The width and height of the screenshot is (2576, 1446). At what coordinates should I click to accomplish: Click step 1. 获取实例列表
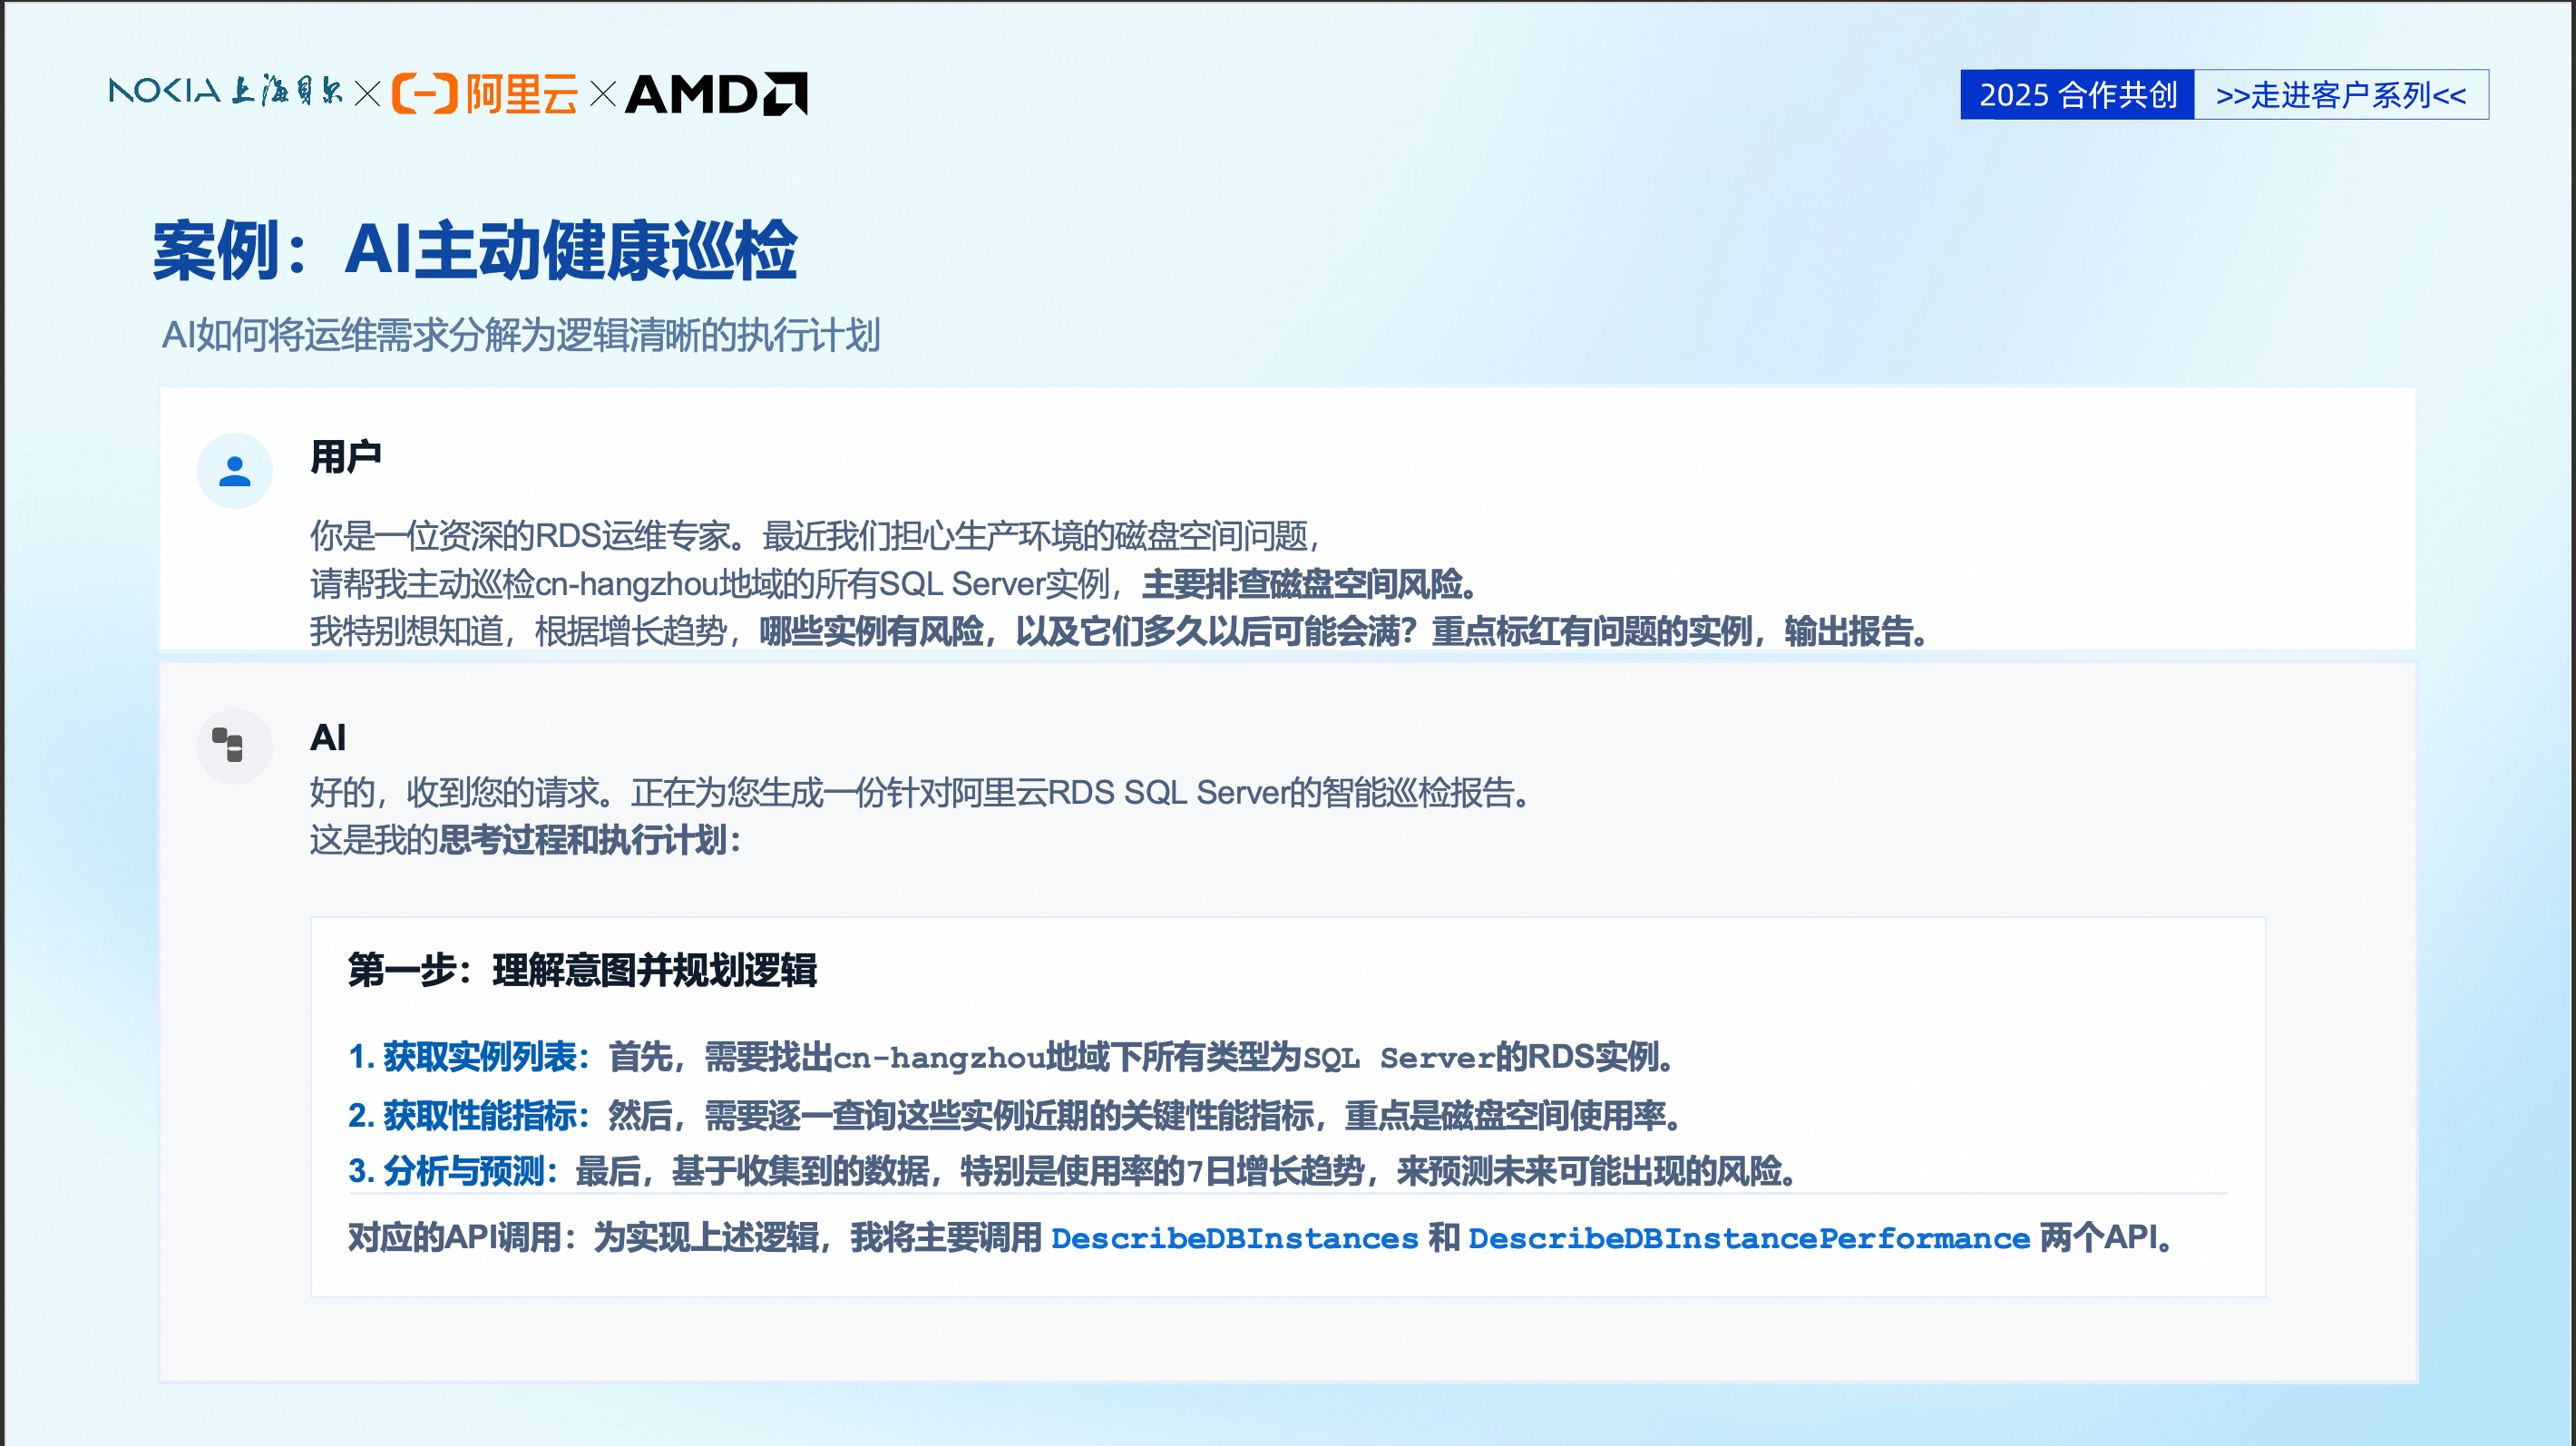coord(467,1057)
